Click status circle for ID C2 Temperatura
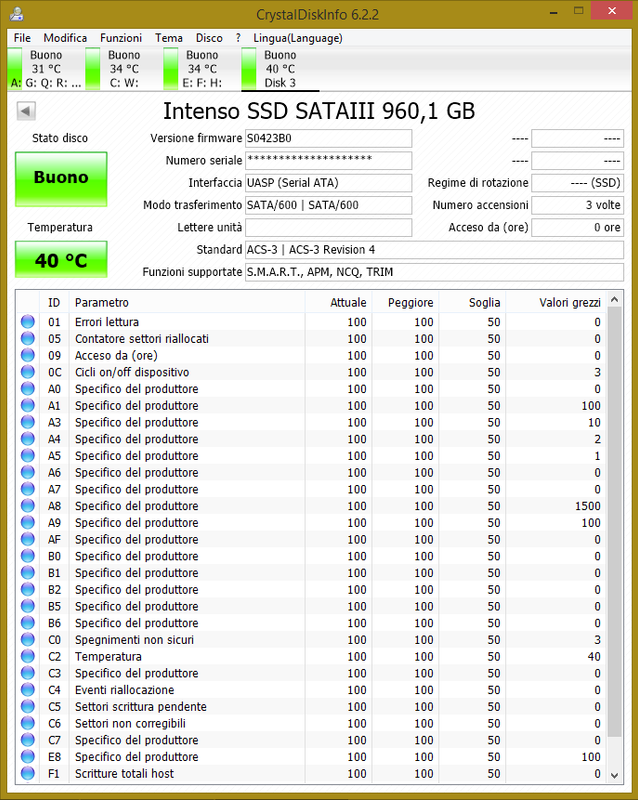 coord(28,657)
